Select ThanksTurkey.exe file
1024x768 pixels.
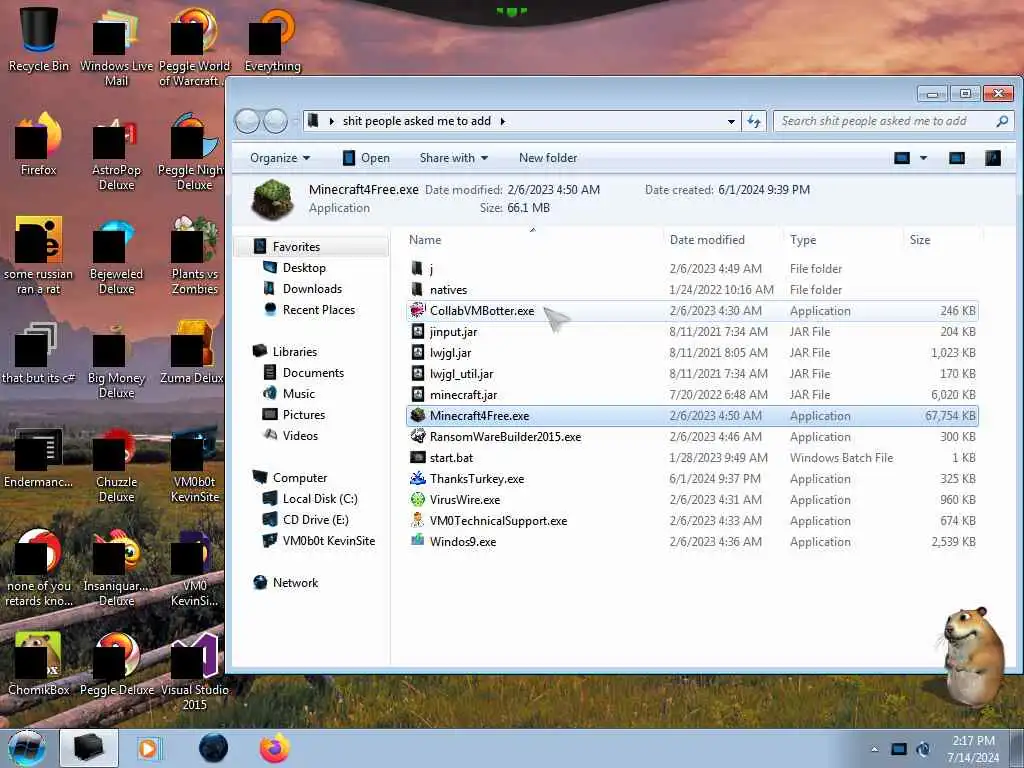click(692, 478)
